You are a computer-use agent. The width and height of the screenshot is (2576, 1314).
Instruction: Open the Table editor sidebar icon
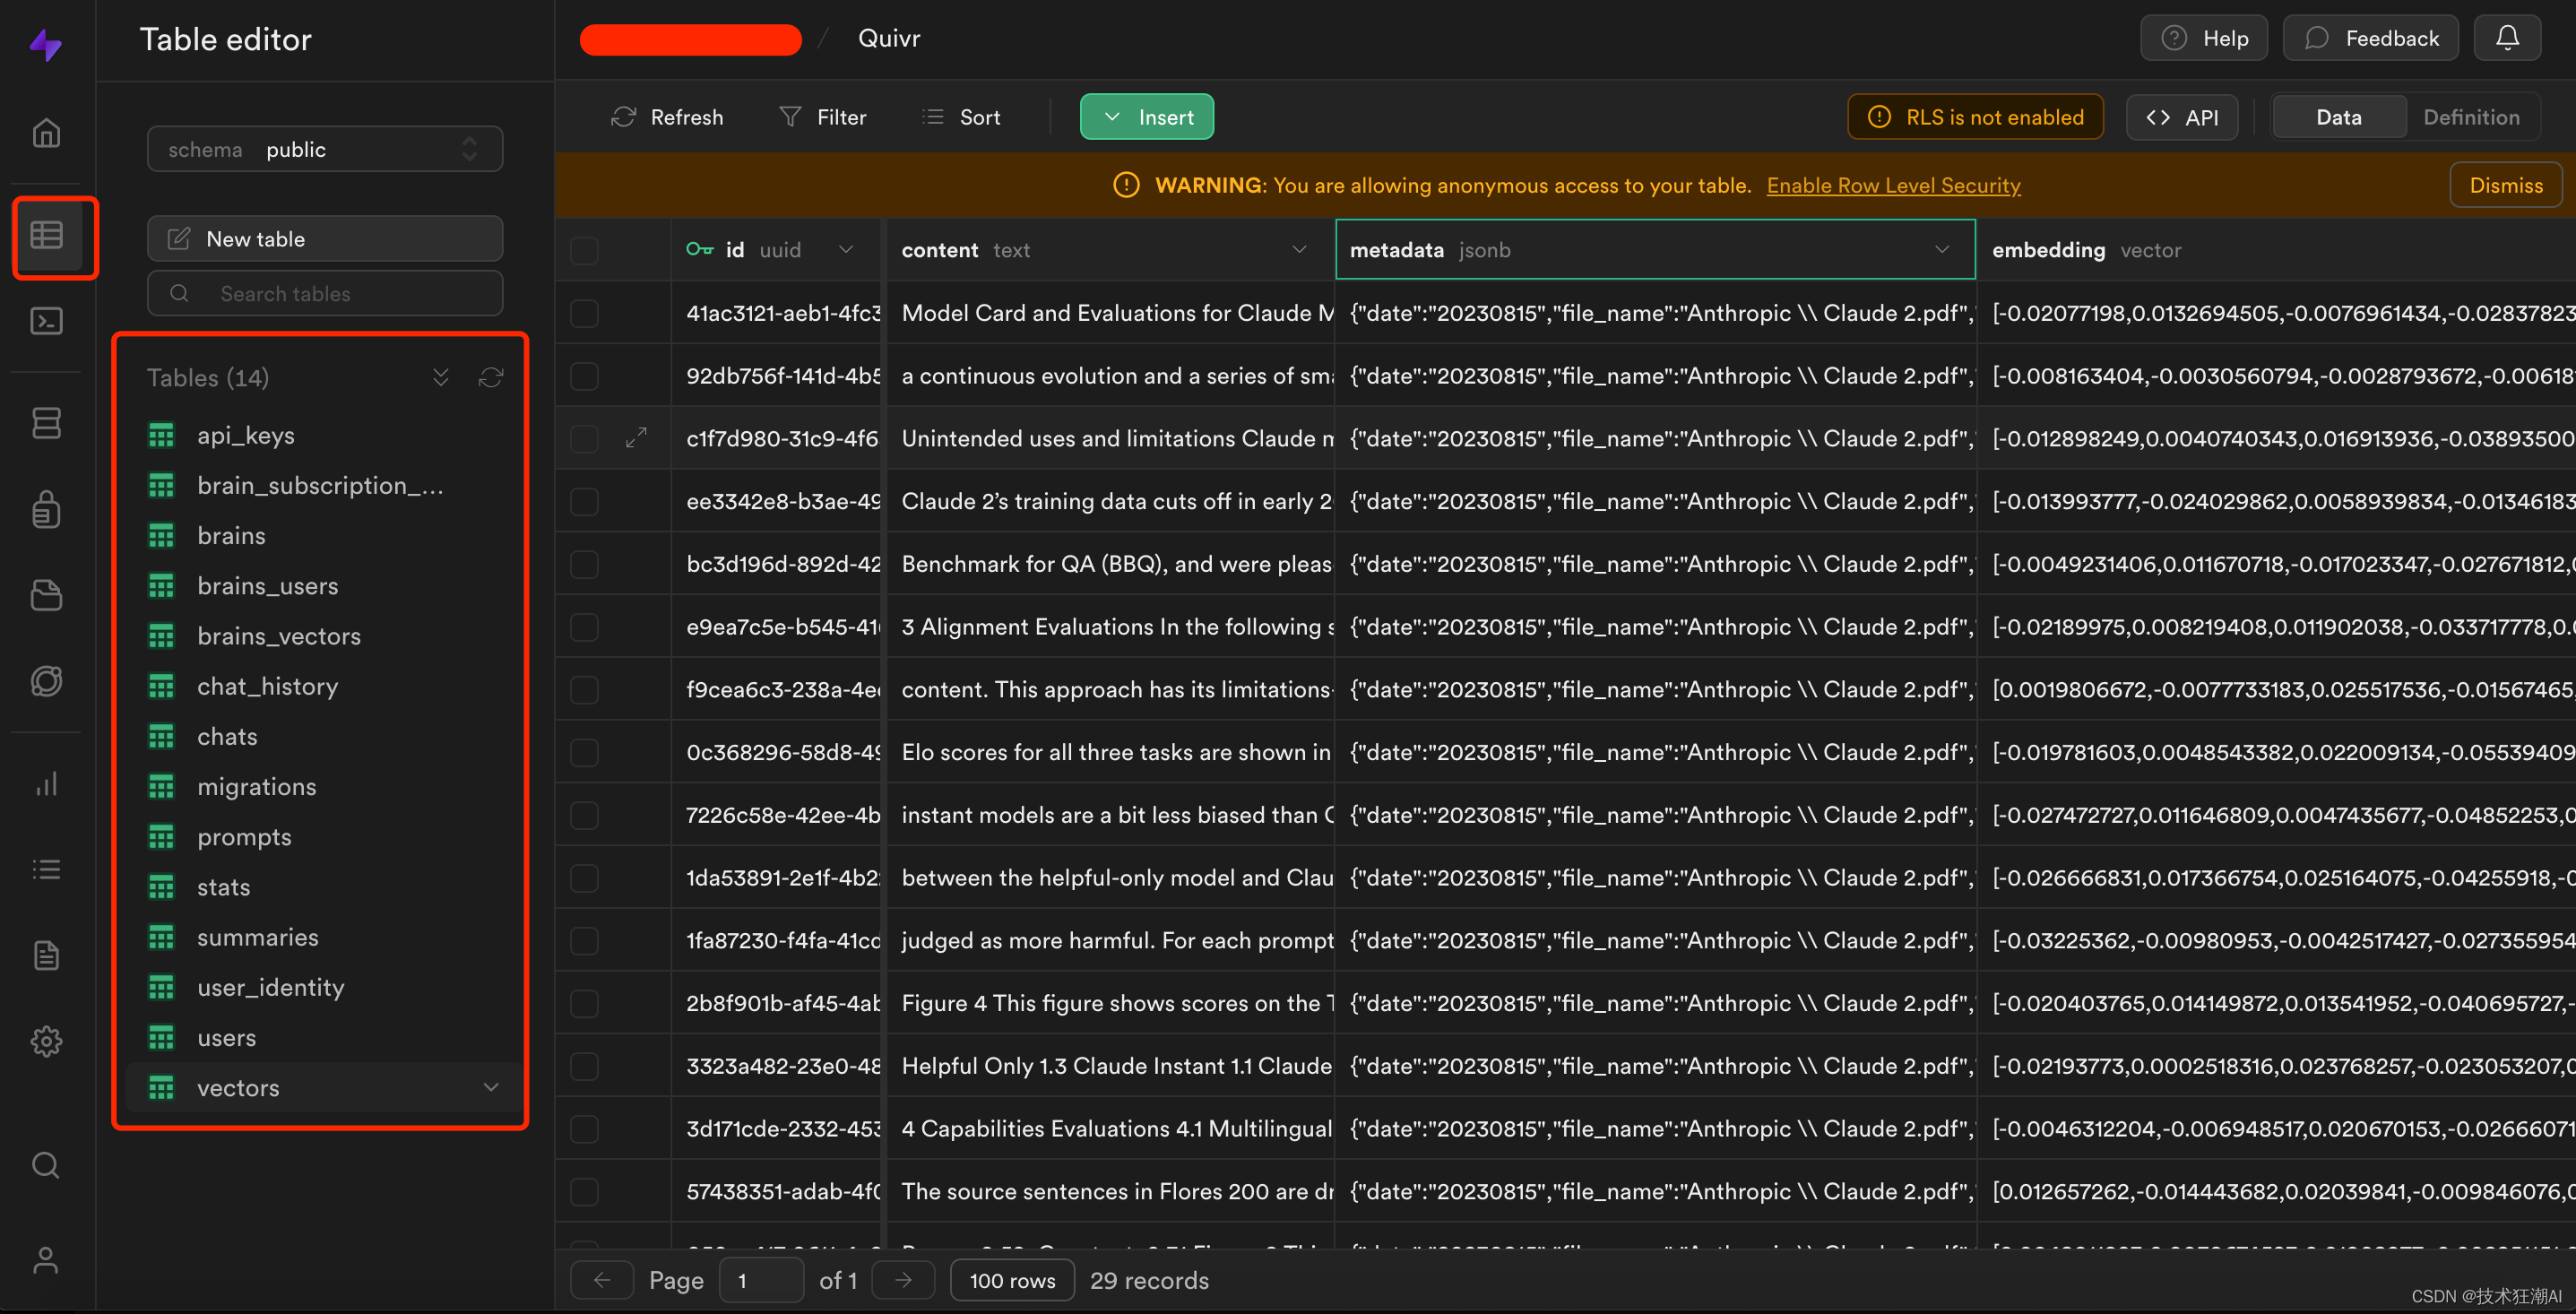coord(46,235)
